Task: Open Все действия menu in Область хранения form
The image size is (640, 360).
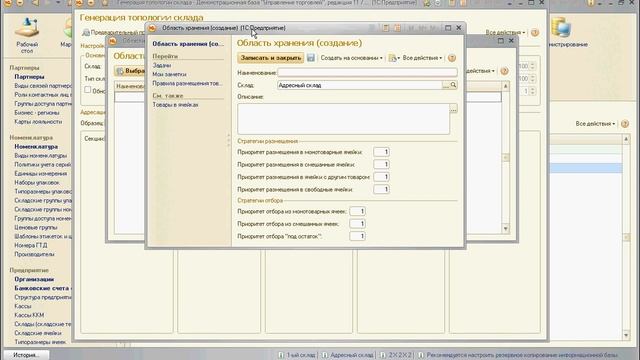Action: 422,58
